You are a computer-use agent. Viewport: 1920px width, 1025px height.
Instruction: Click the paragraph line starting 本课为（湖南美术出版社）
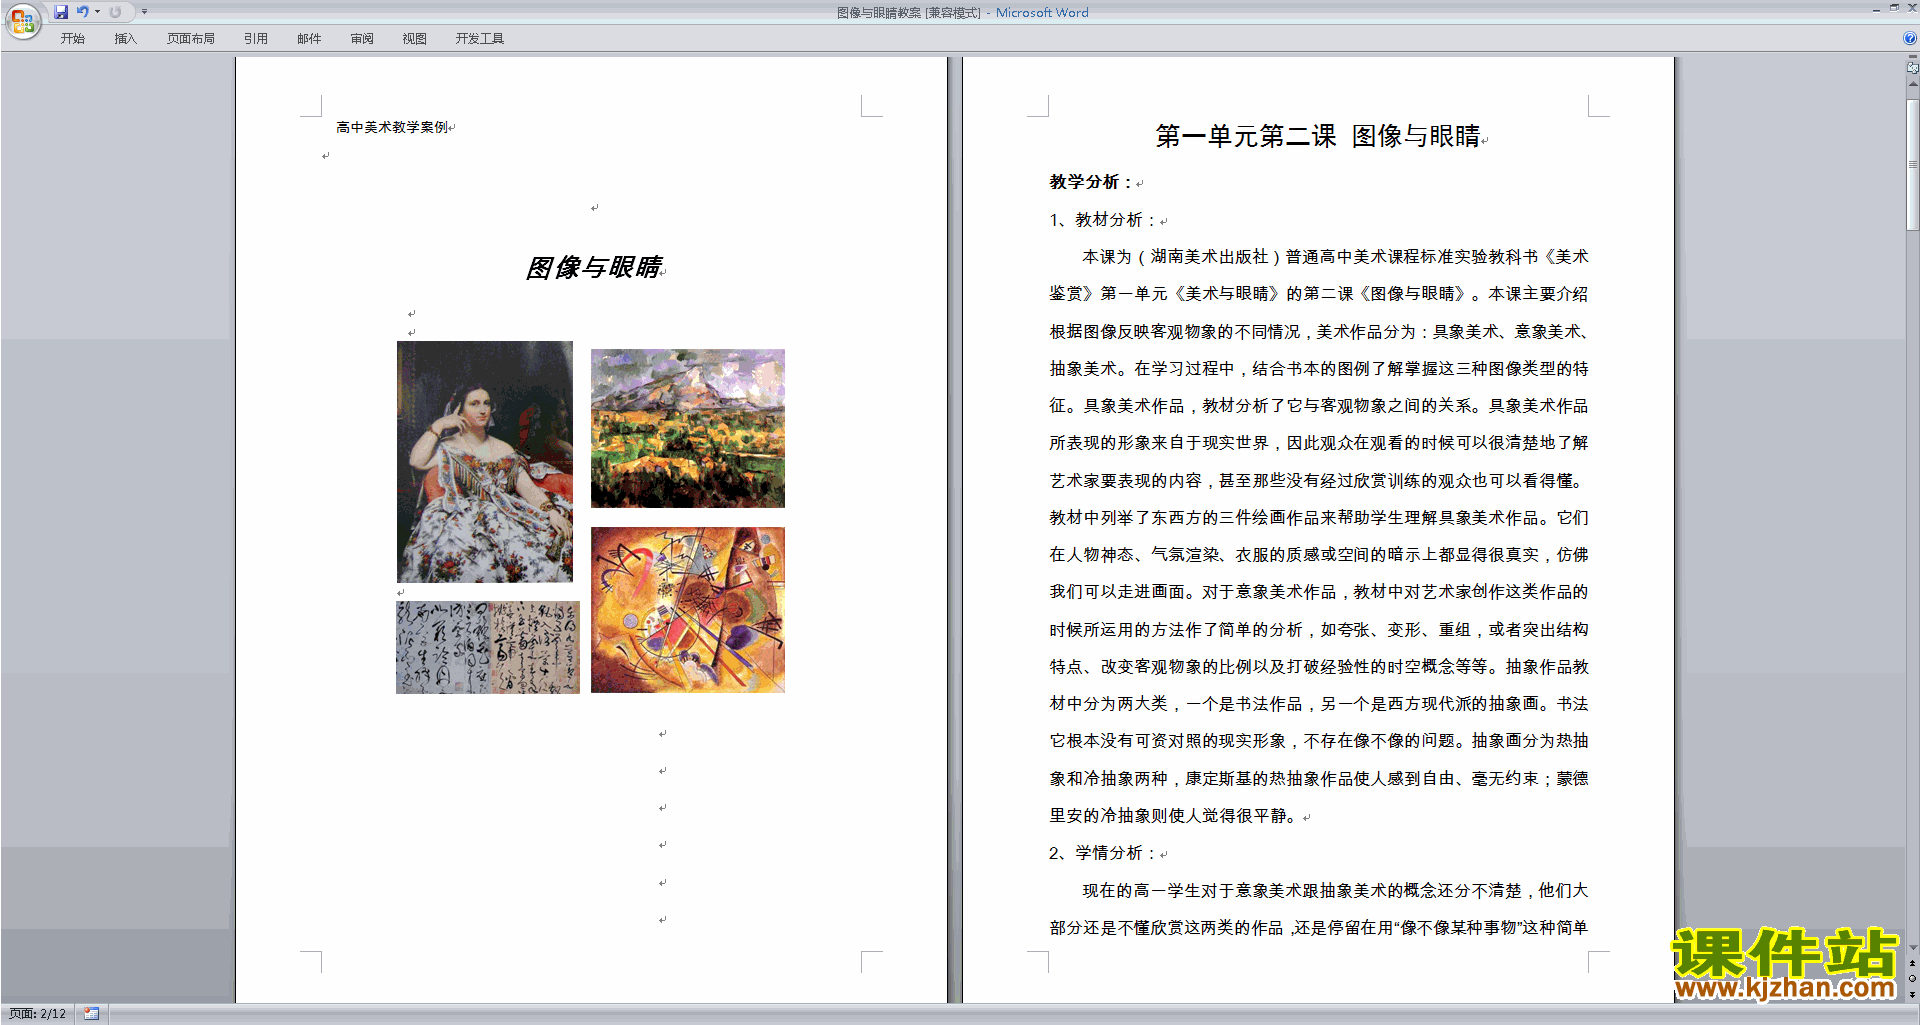[x=1335, y=257]
